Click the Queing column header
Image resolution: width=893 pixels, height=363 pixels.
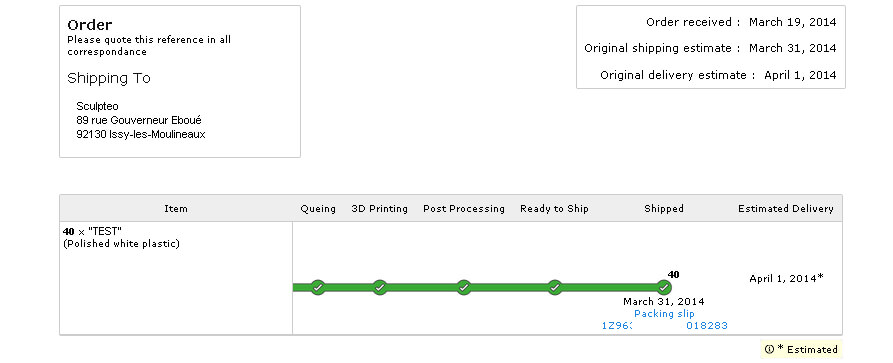click(x=318, y=209)
